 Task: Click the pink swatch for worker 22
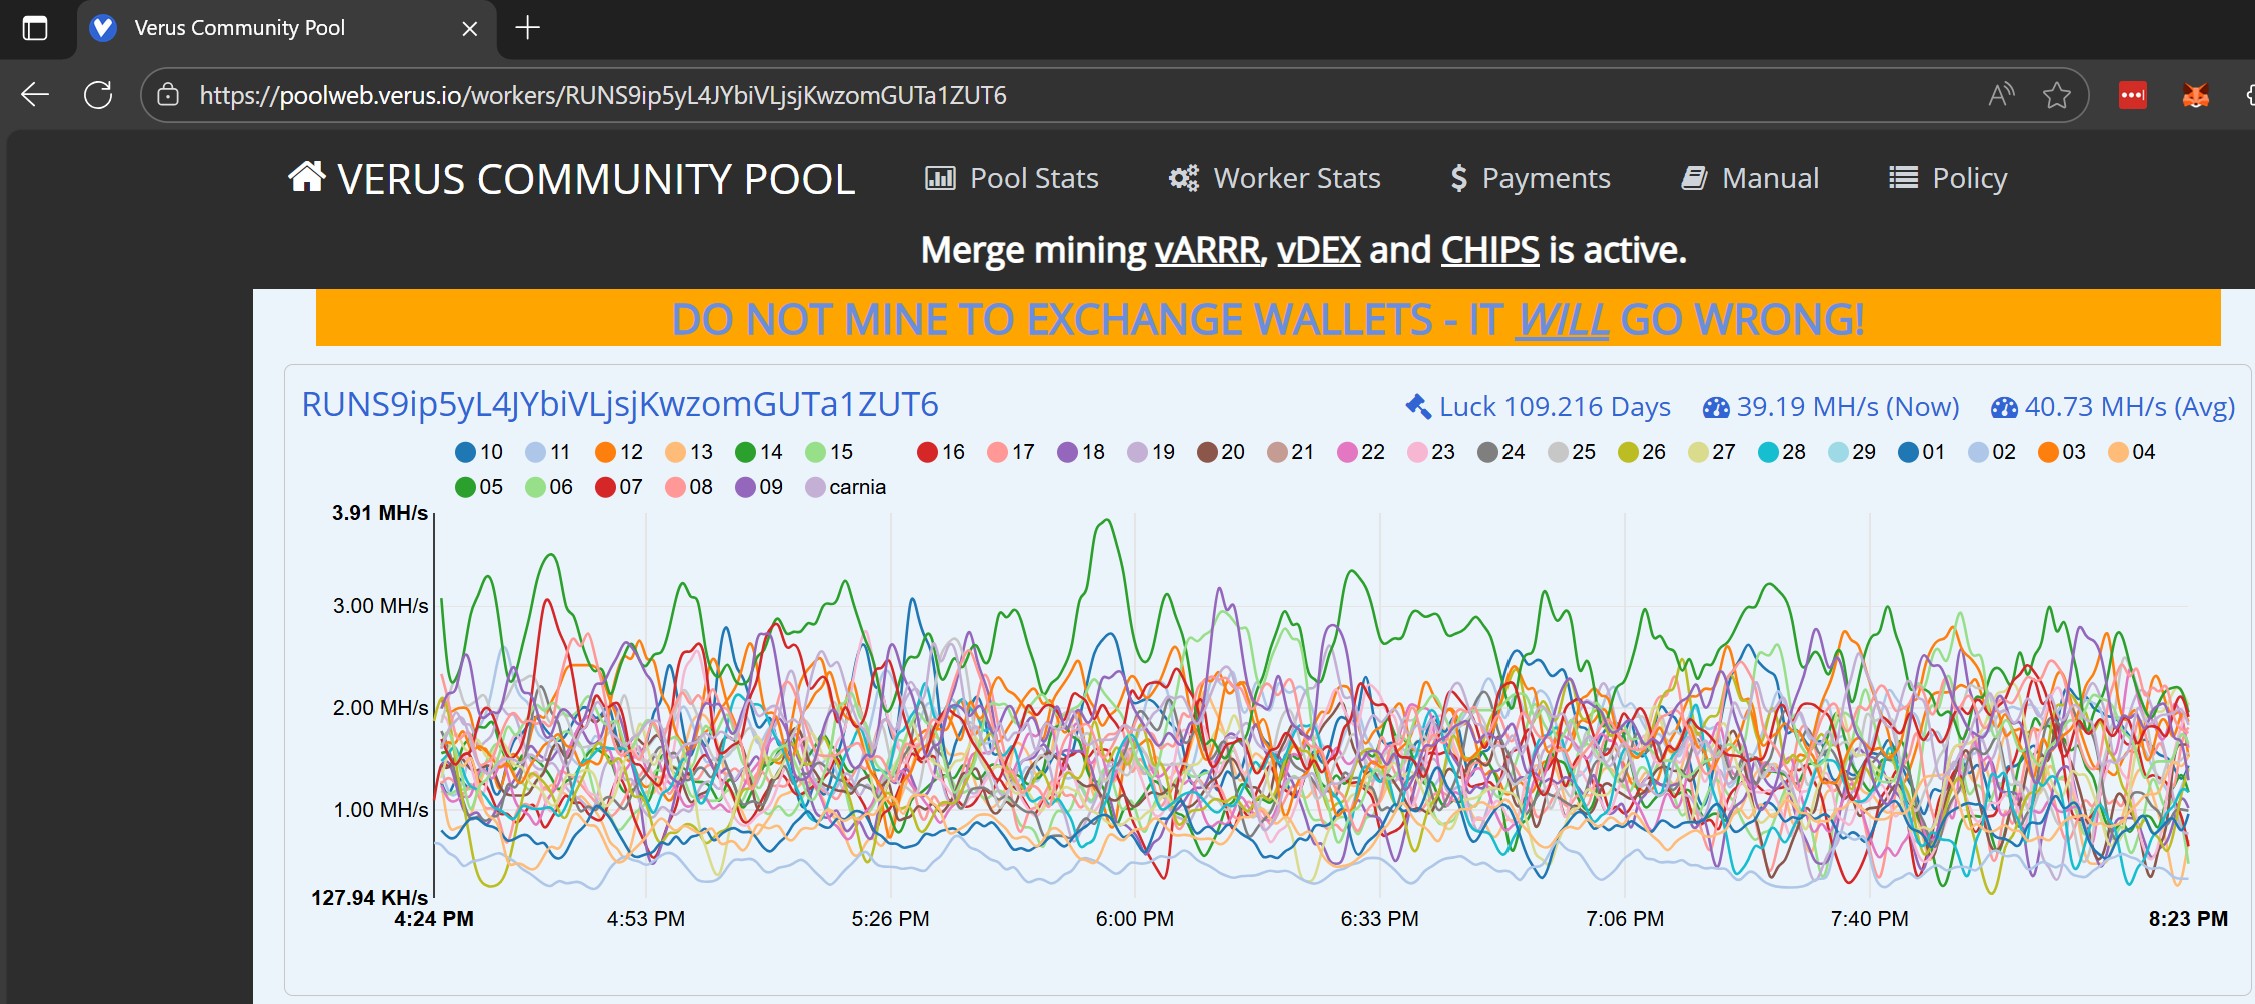[x=1347, y=452]
